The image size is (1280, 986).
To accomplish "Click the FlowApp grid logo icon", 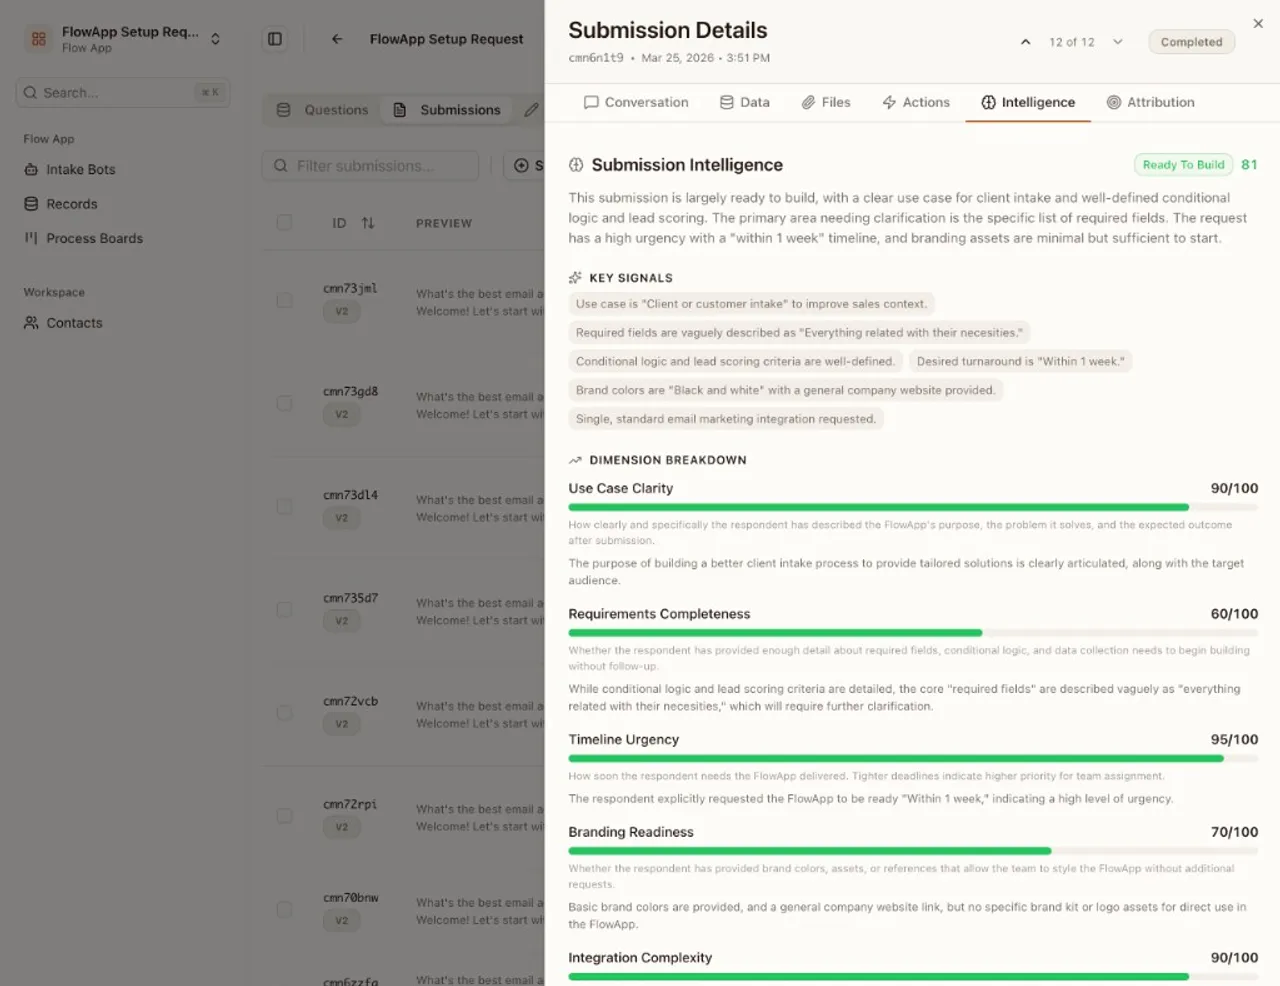I will [38, 38].
